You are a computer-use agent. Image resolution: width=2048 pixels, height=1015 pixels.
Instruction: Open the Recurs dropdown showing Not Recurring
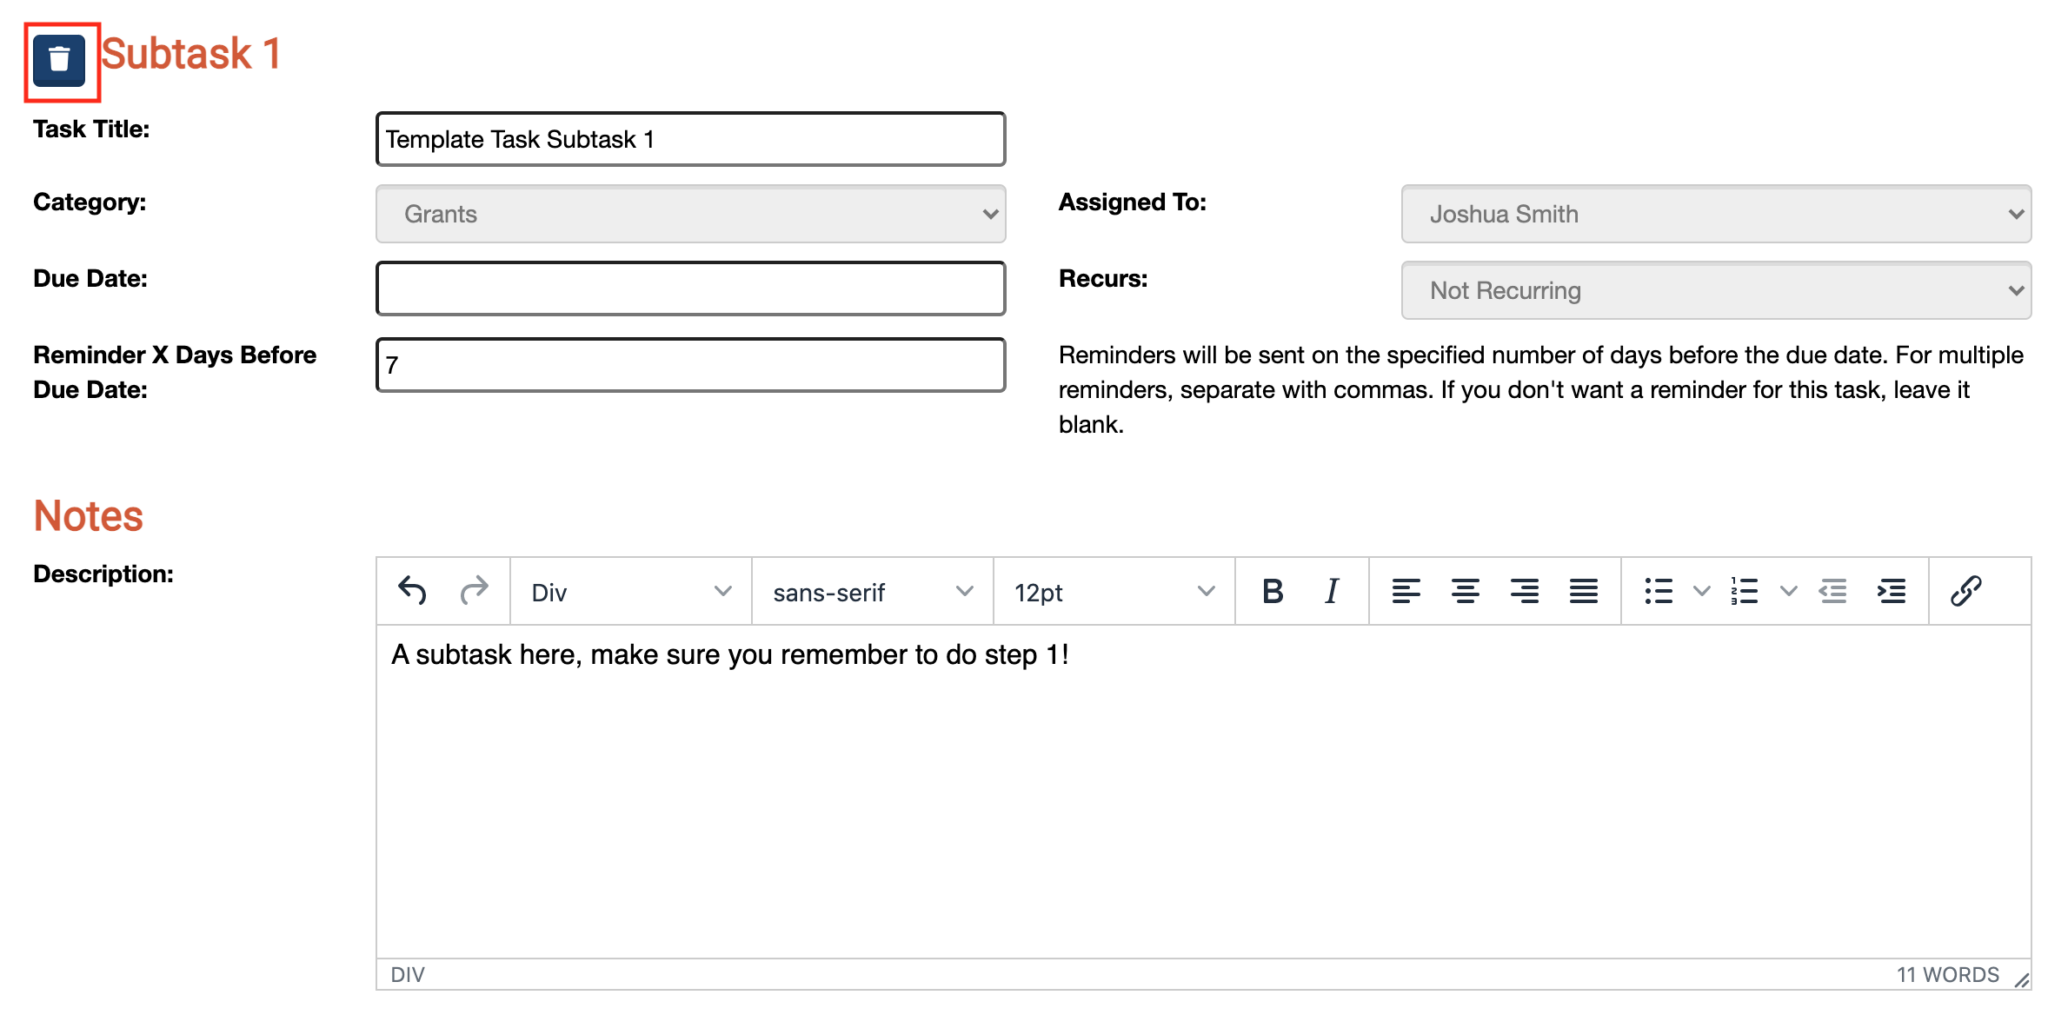pyautogui.click(x=1715, y=290)
